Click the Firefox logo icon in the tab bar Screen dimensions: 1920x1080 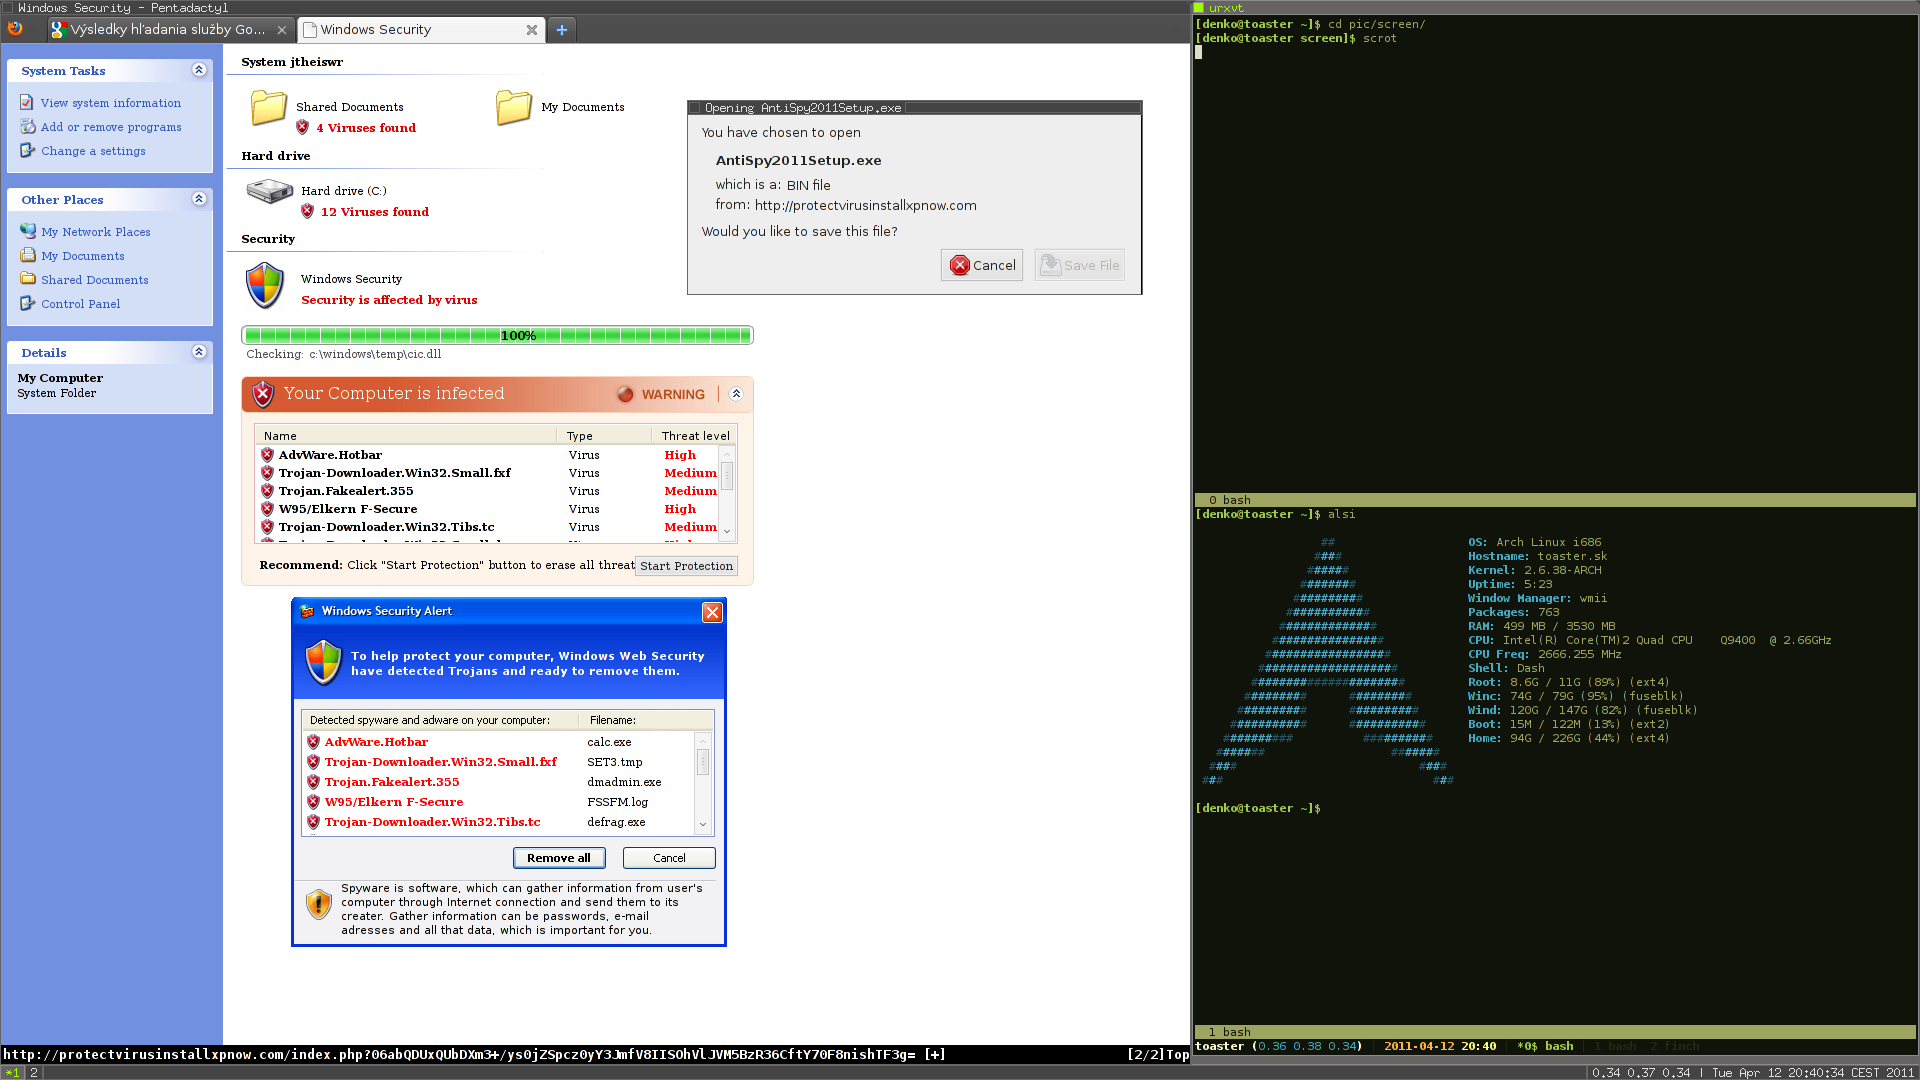tap(15, 29)
